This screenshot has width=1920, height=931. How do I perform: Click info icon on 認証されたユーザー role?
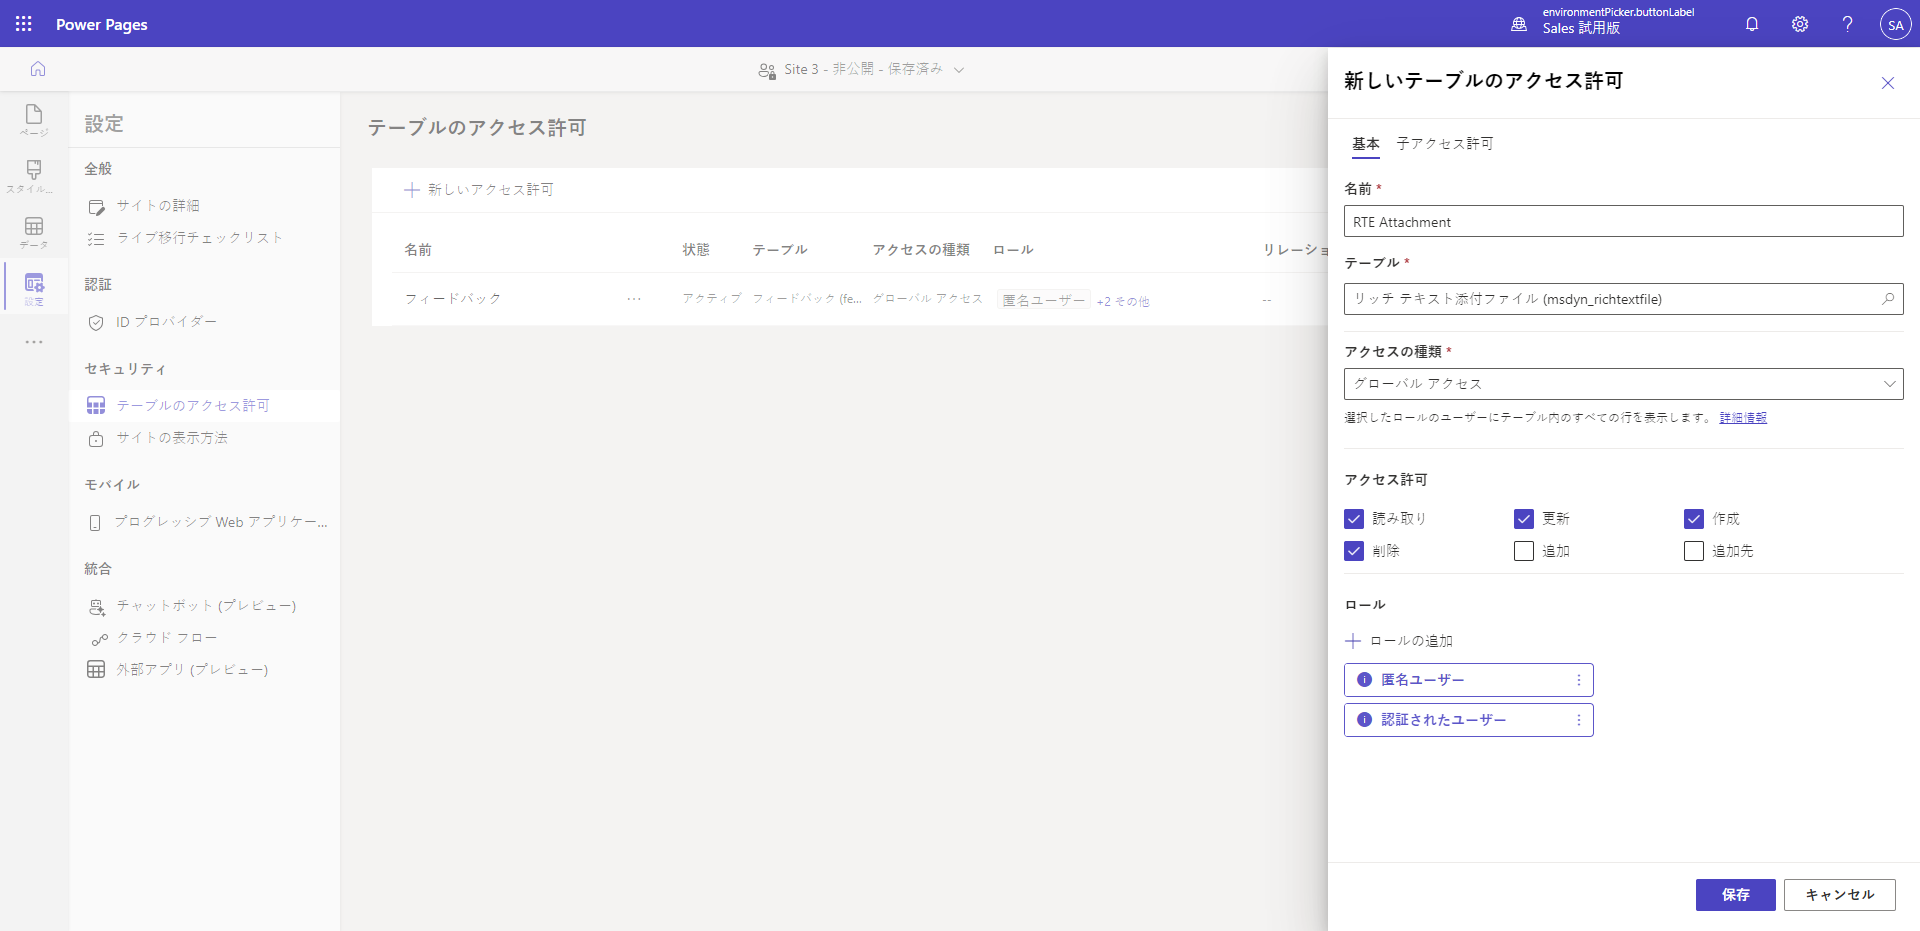click(1364, 720)
